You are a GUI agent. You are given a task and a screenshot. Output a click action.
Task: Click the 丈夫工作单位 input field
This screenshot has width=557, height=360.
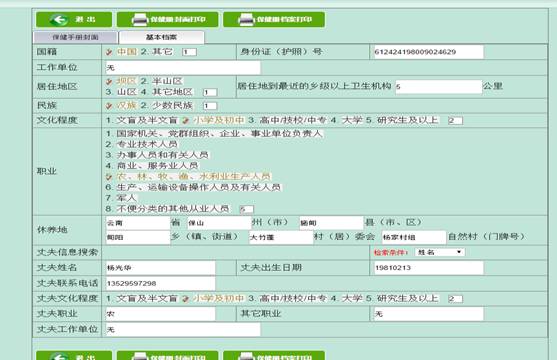tap(183, 329)
